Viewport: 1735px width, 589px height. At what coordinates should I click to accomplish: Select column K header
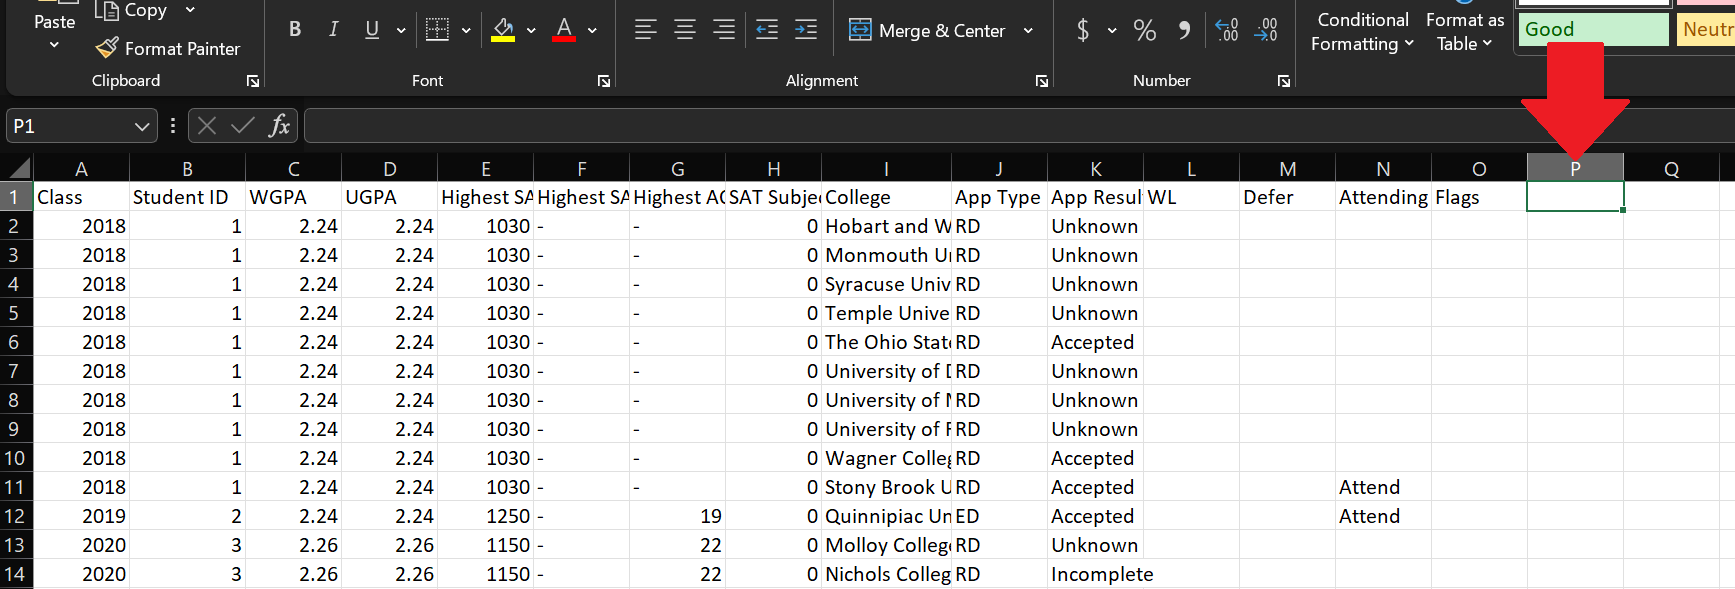1095,169
